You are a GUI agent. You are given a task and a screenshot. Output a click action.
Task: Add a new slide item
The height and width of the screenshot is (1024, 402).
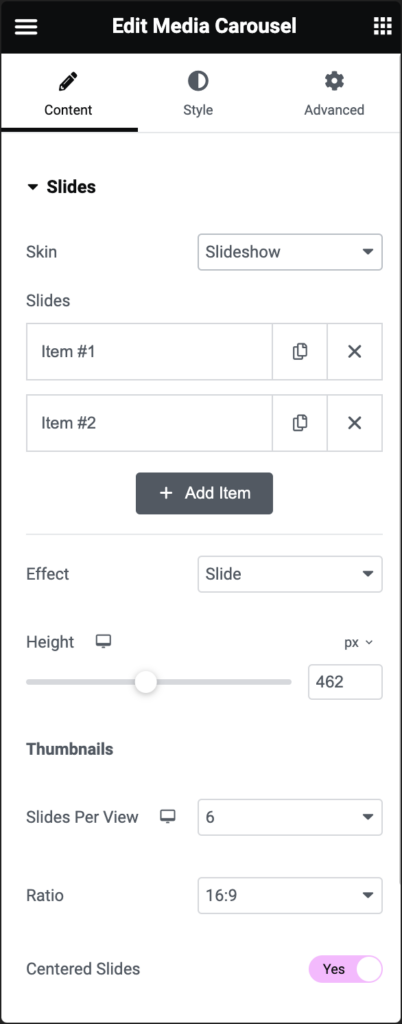pos(204,493)
